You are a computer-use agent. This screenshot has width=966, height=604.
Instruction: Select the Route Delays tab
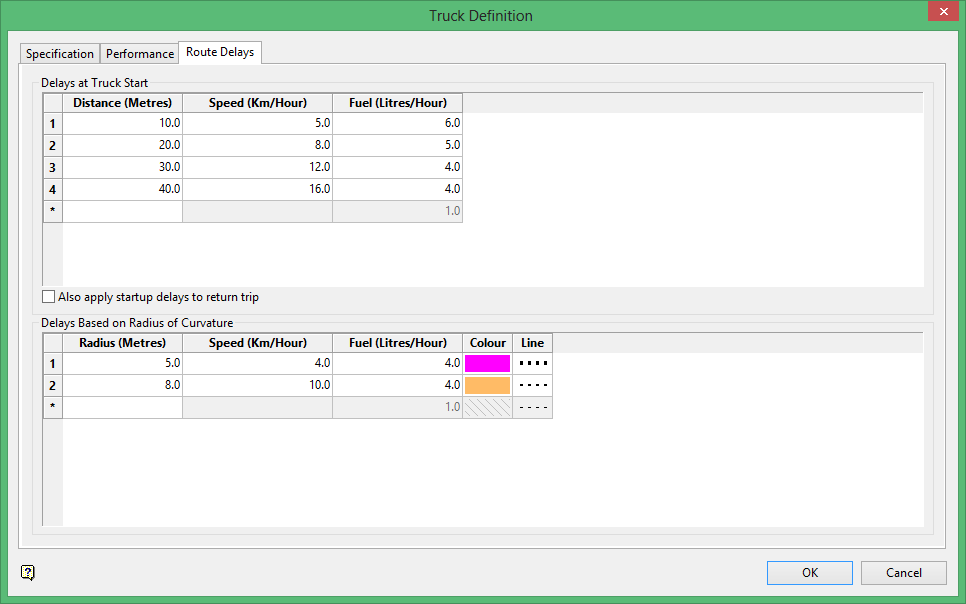tap(220, 52)
